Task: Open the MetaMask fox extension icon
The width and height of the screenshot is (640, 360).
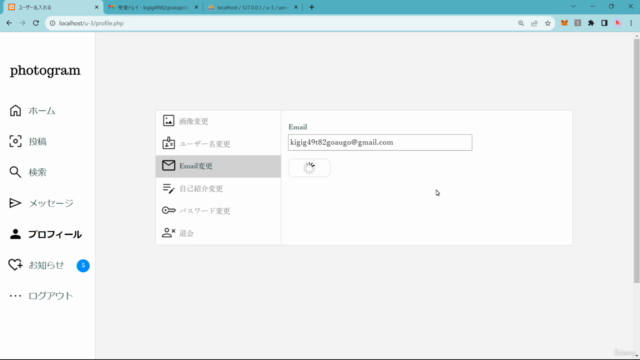Action: tap(564, 23)
